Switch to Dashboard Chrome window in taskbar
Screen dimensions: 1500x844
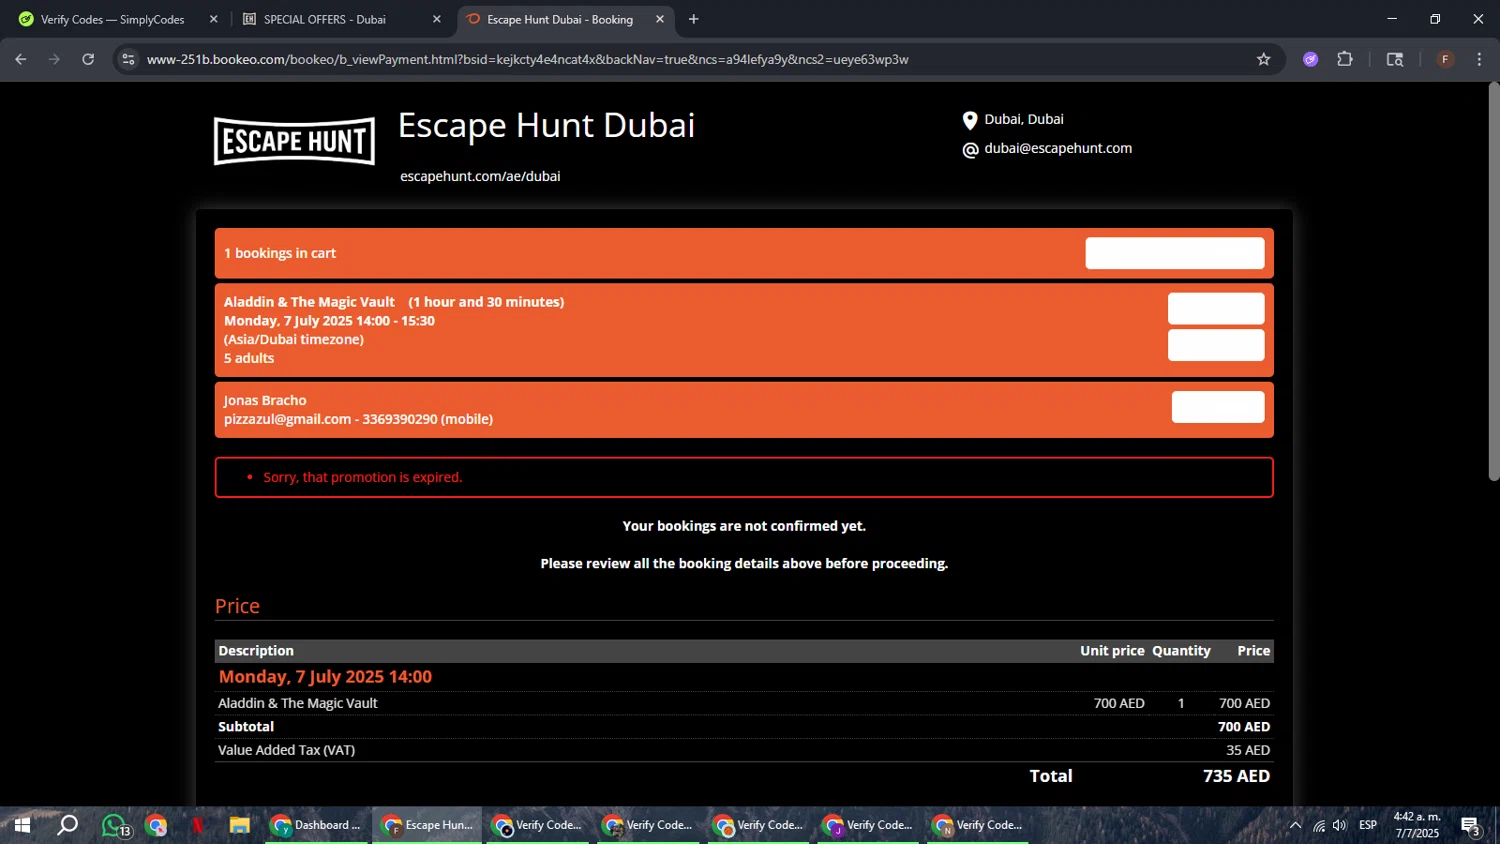316,825
